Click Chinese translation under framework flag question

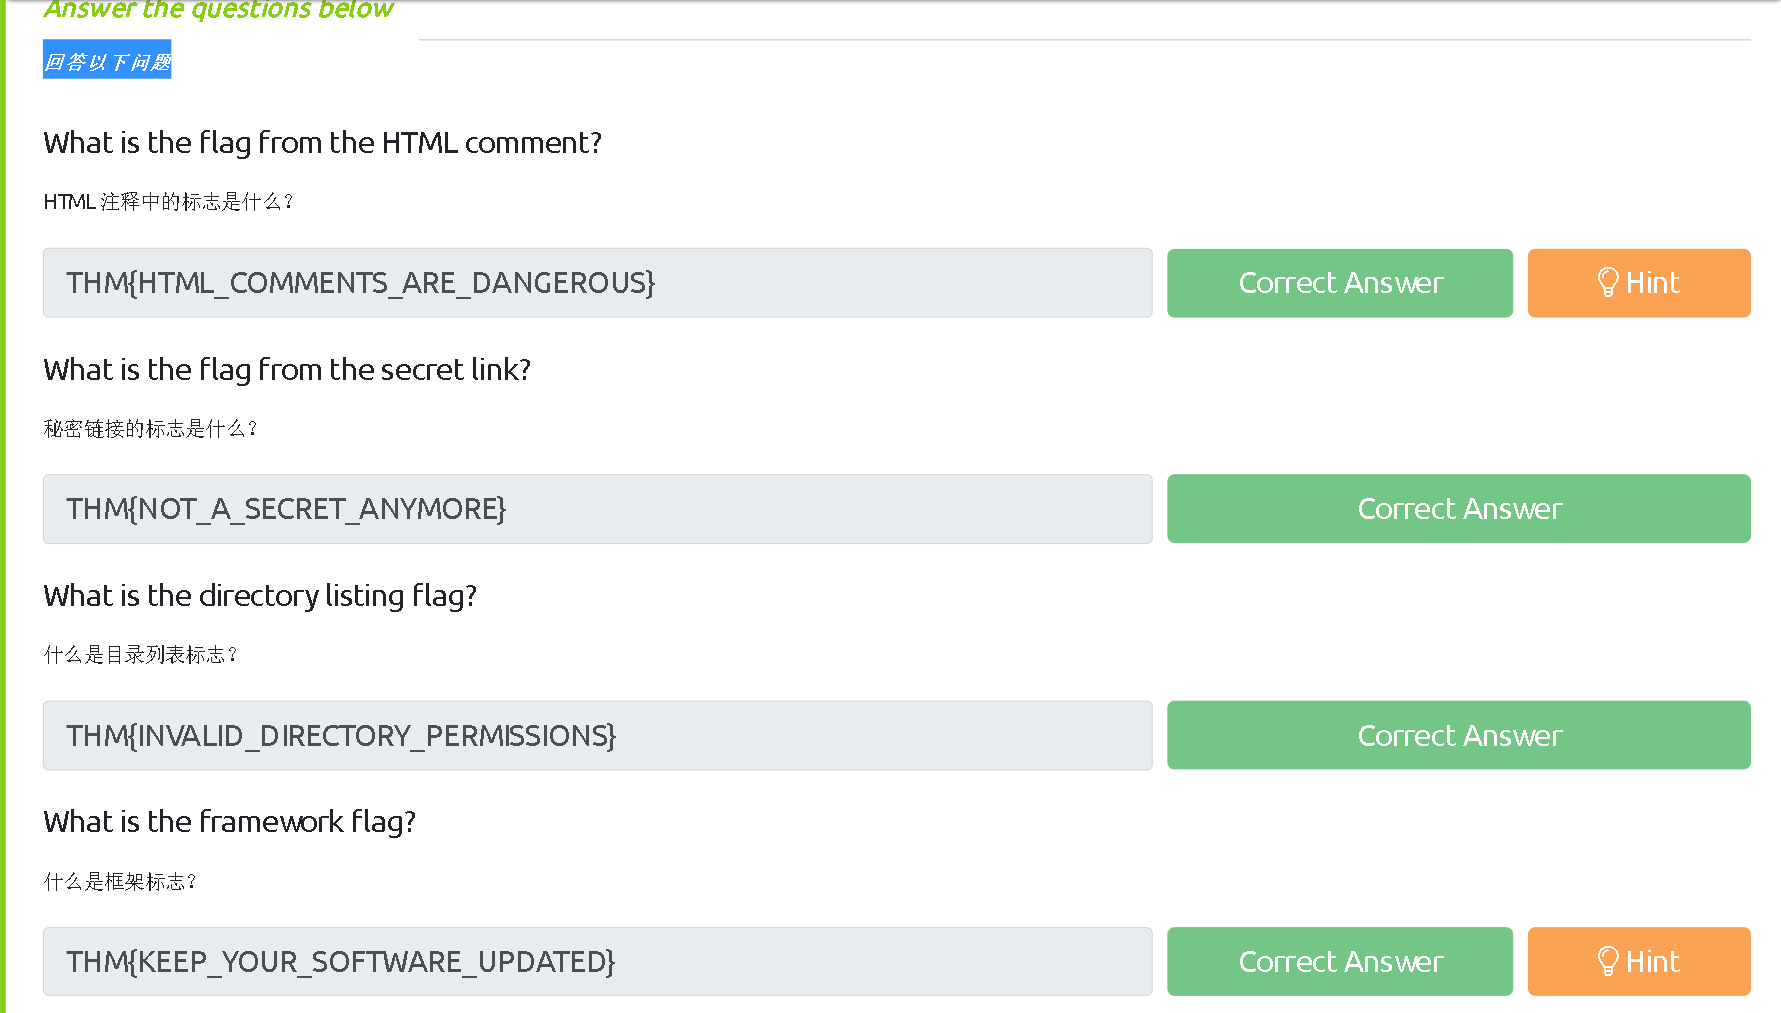(120, 881)
